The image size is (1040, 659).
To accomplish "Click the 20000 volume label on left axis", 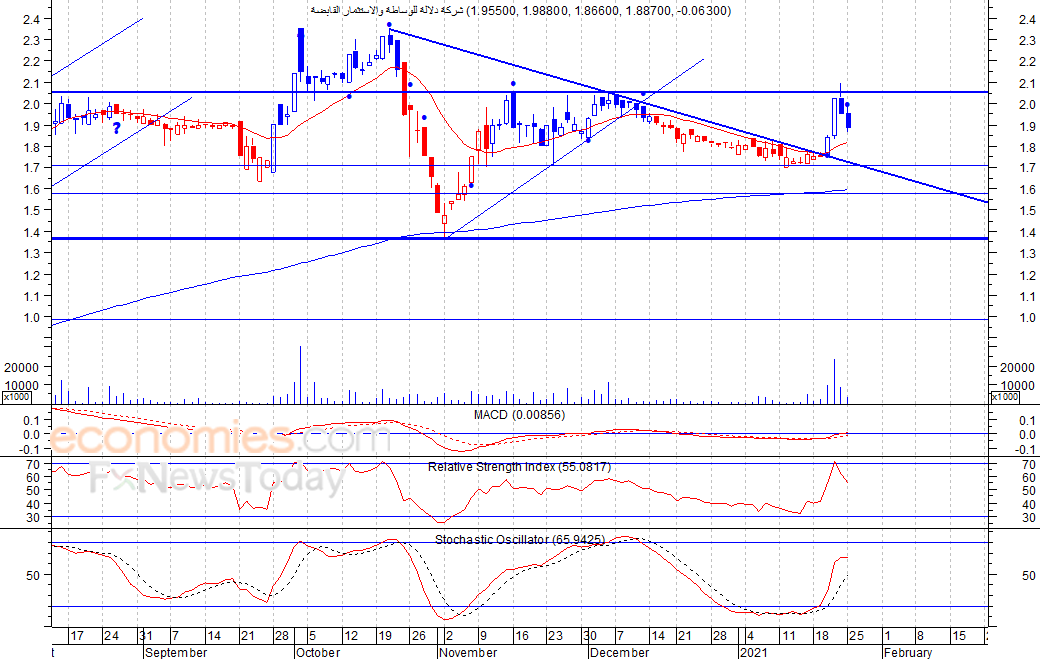I will click(21, 367).
